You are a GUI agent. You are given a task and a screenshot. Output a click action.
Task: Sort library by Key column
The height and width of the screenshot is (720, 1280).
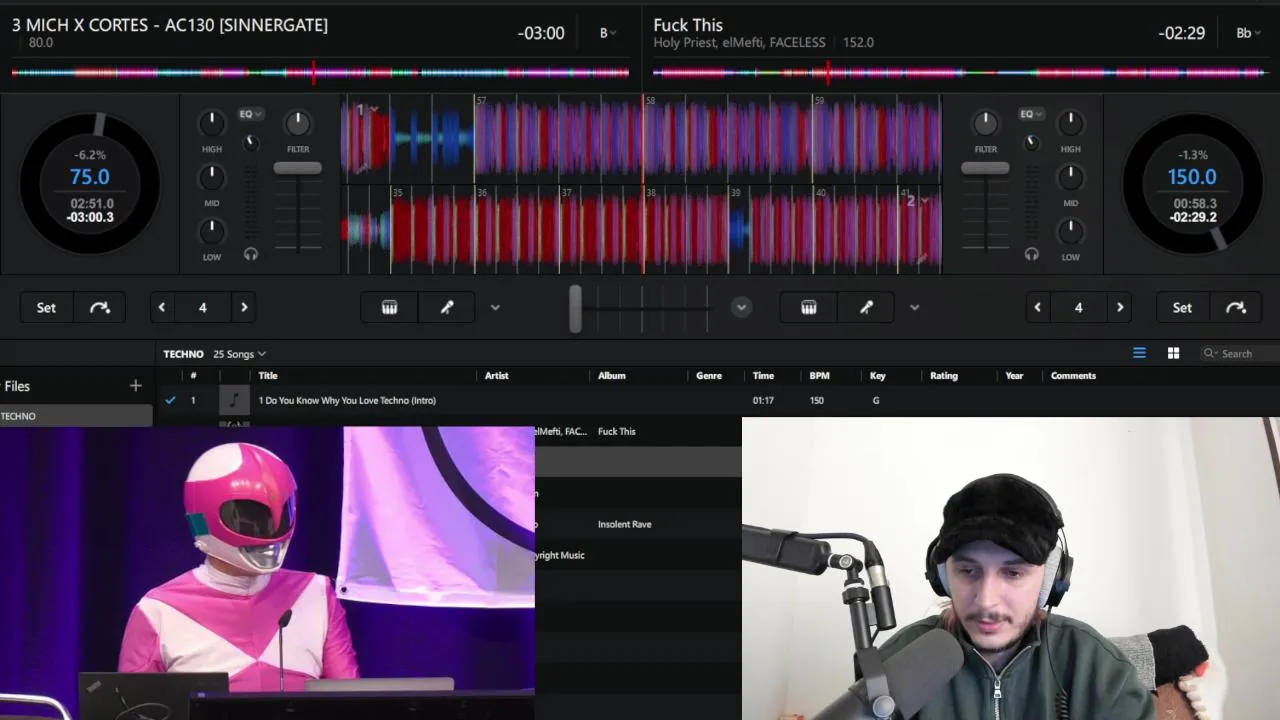coord(878,376)
